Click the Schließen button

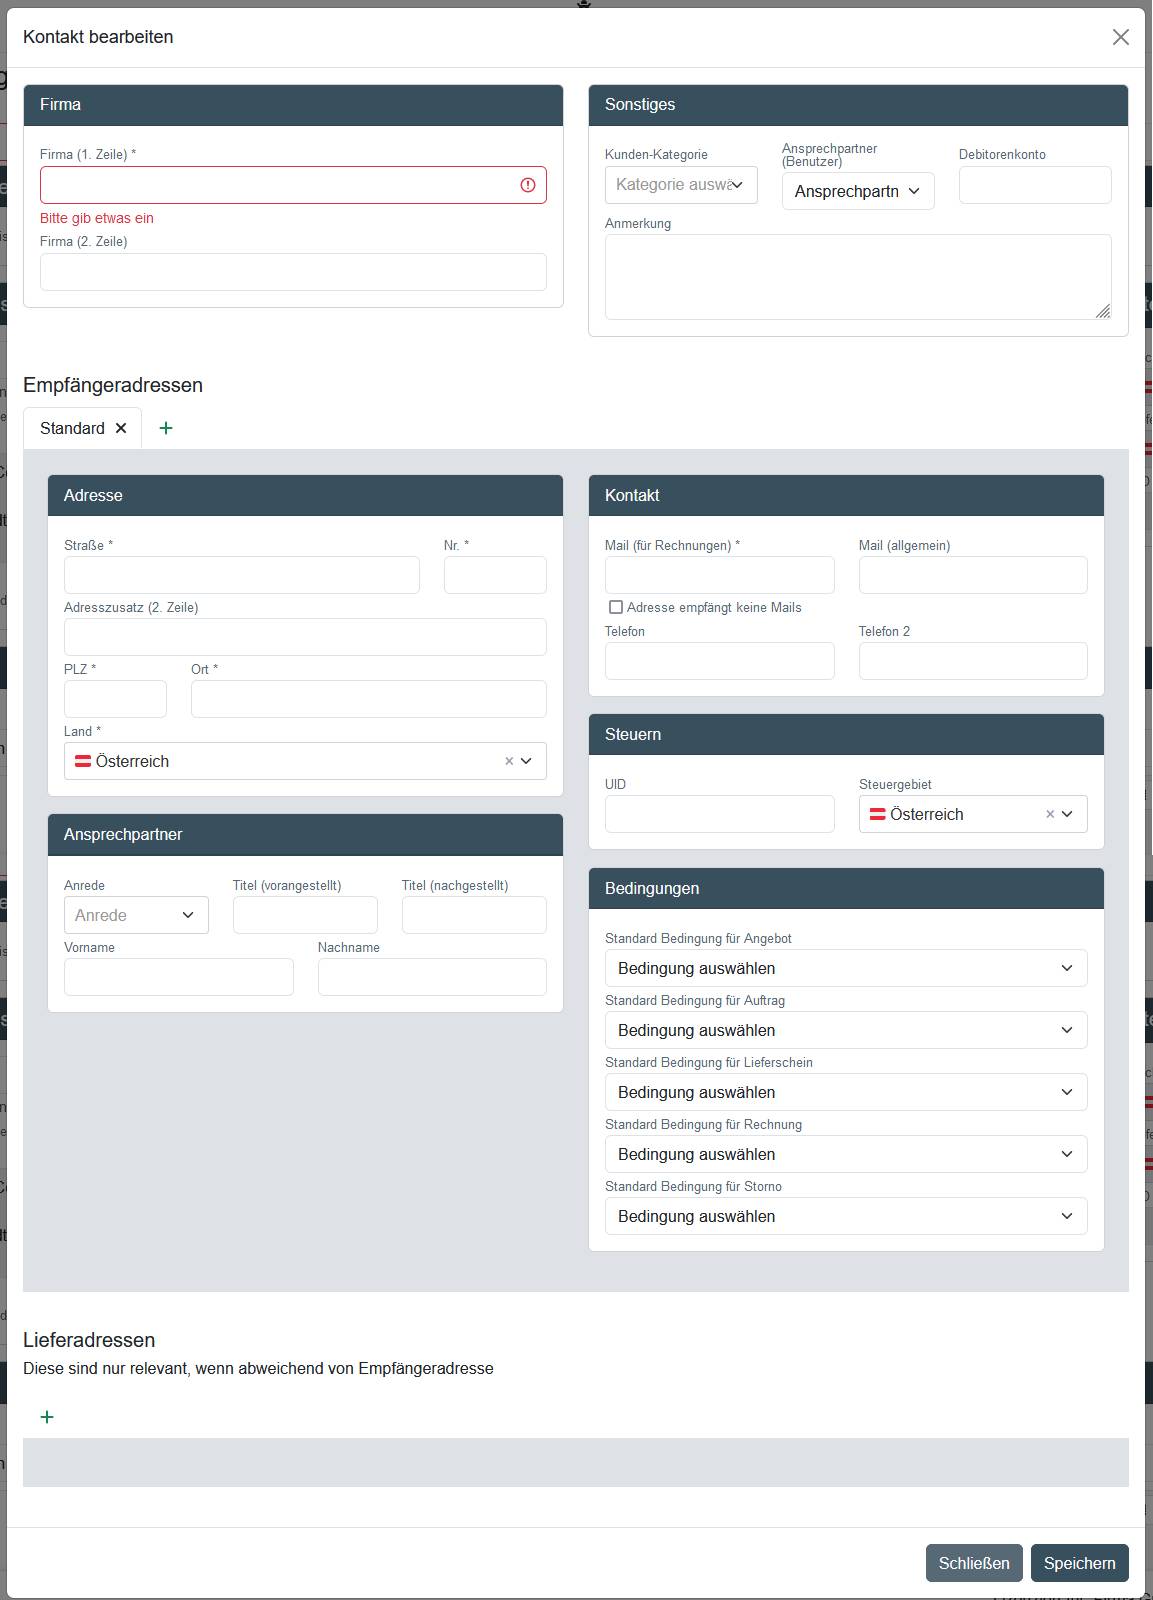[973, 1563]
